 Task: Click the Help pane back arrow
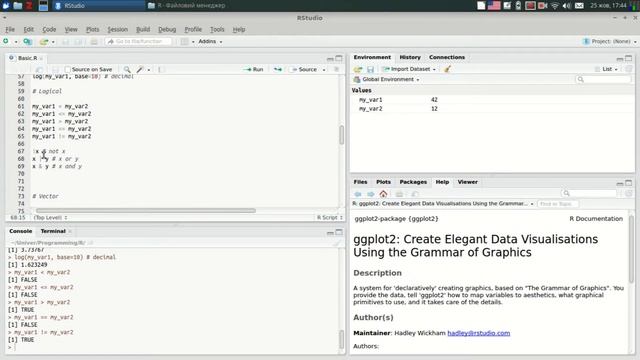pos(358,194)
